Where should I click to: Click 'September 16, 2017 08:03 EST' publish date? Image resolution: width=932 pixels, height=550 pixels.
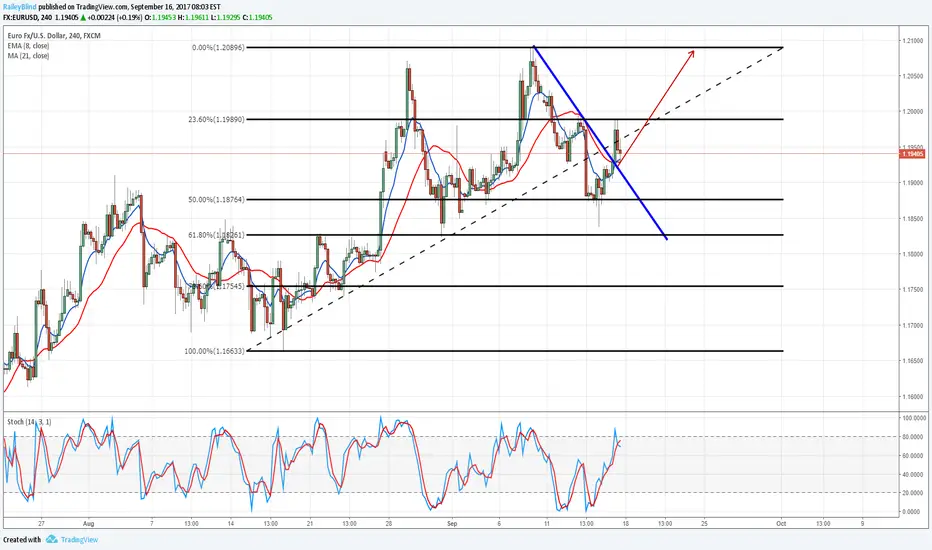174,7
